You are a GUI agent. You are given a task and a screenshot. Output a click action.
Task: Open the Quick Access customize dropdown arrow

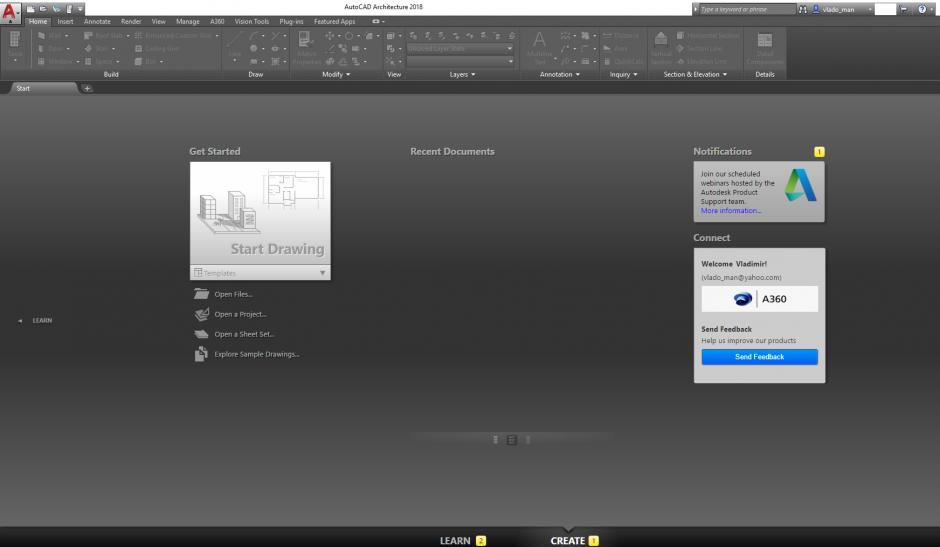[x=80, y=9]
